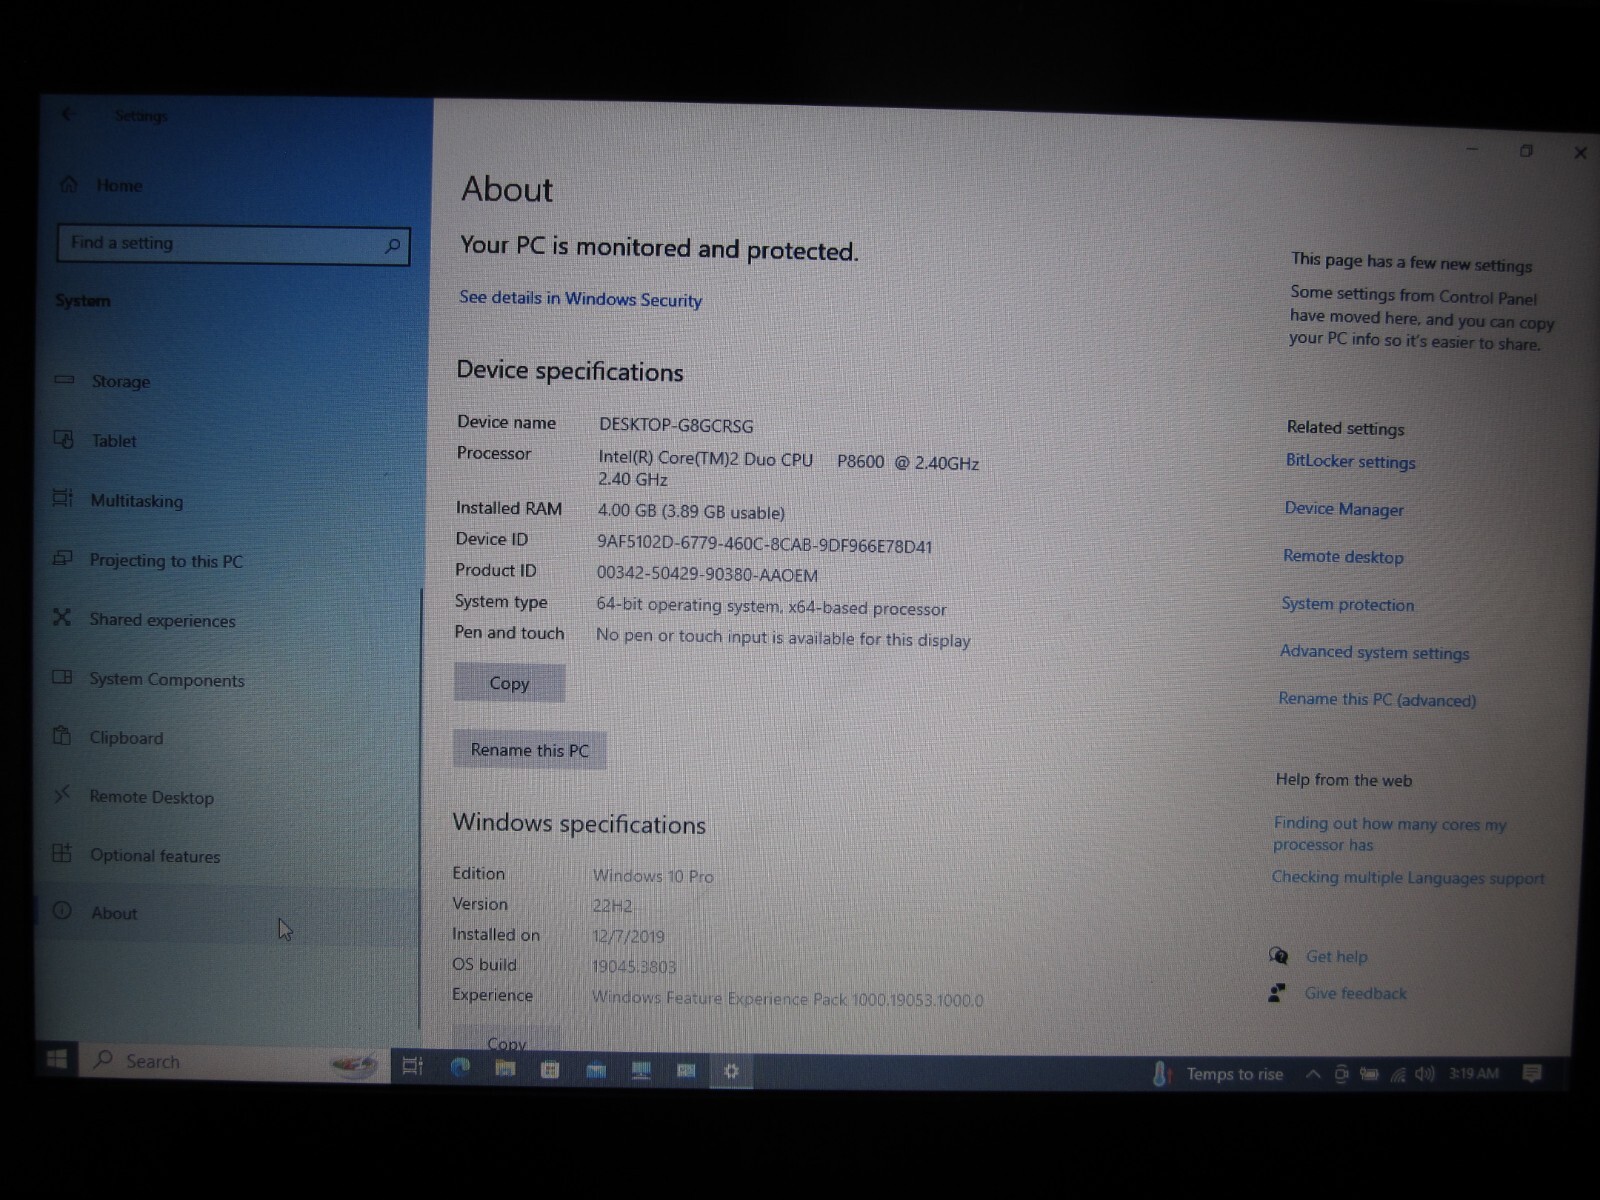Click the Optional features icon
This screenshot has width=1600, height=1200.
coord(62,853)
